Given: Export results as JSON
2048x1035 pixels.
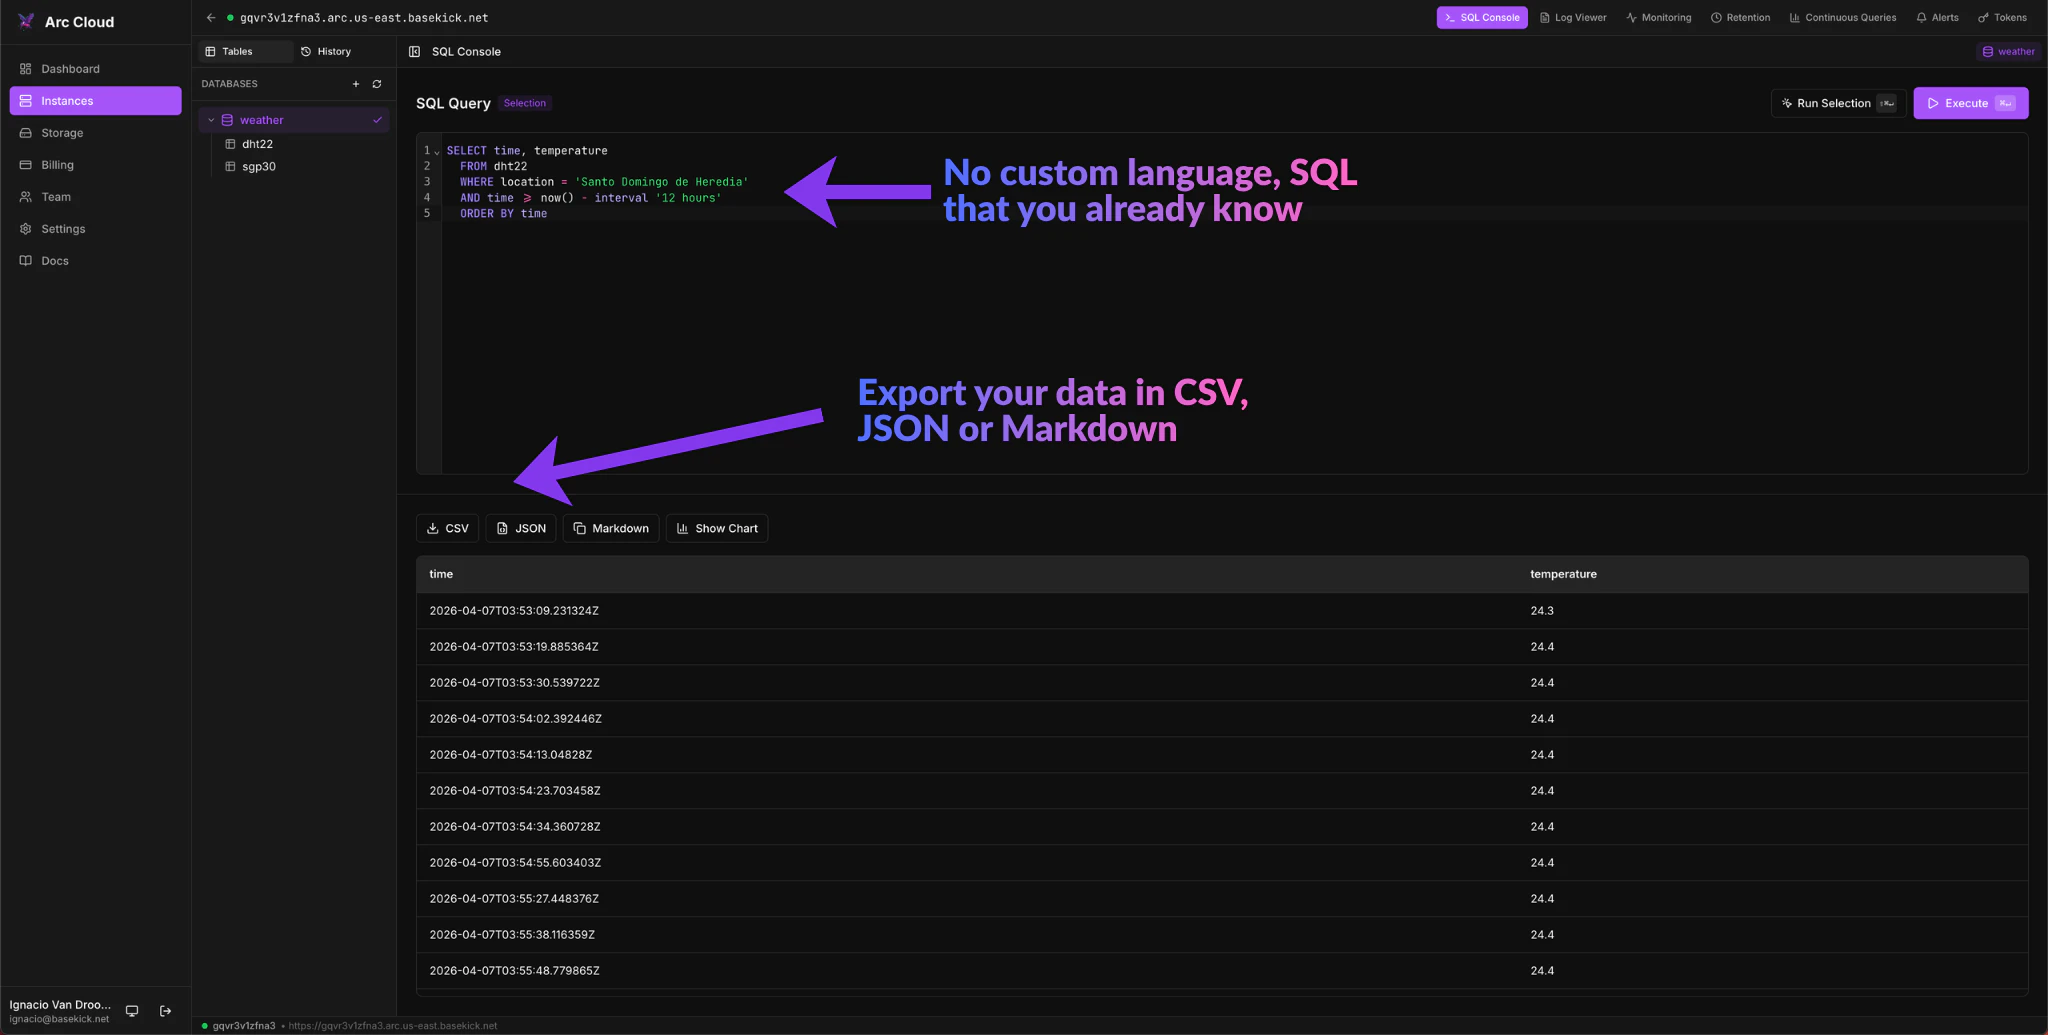Looking at the screenshot, I should click(521, 528).
